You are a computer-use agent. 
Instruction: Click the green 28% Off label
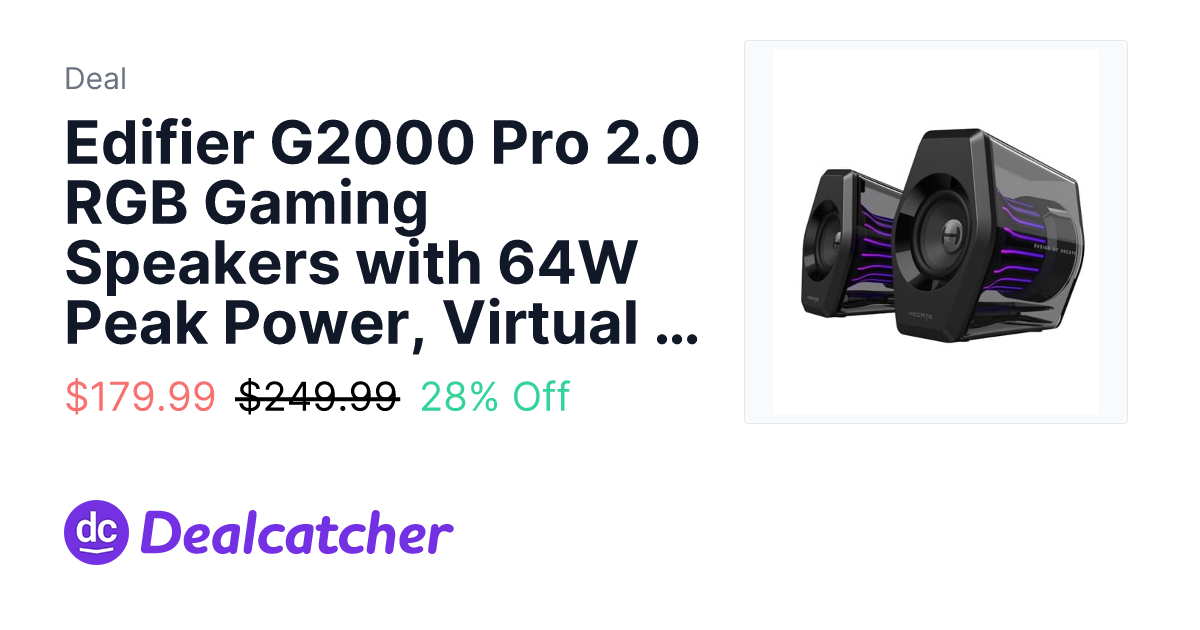(x=495, y=397)
